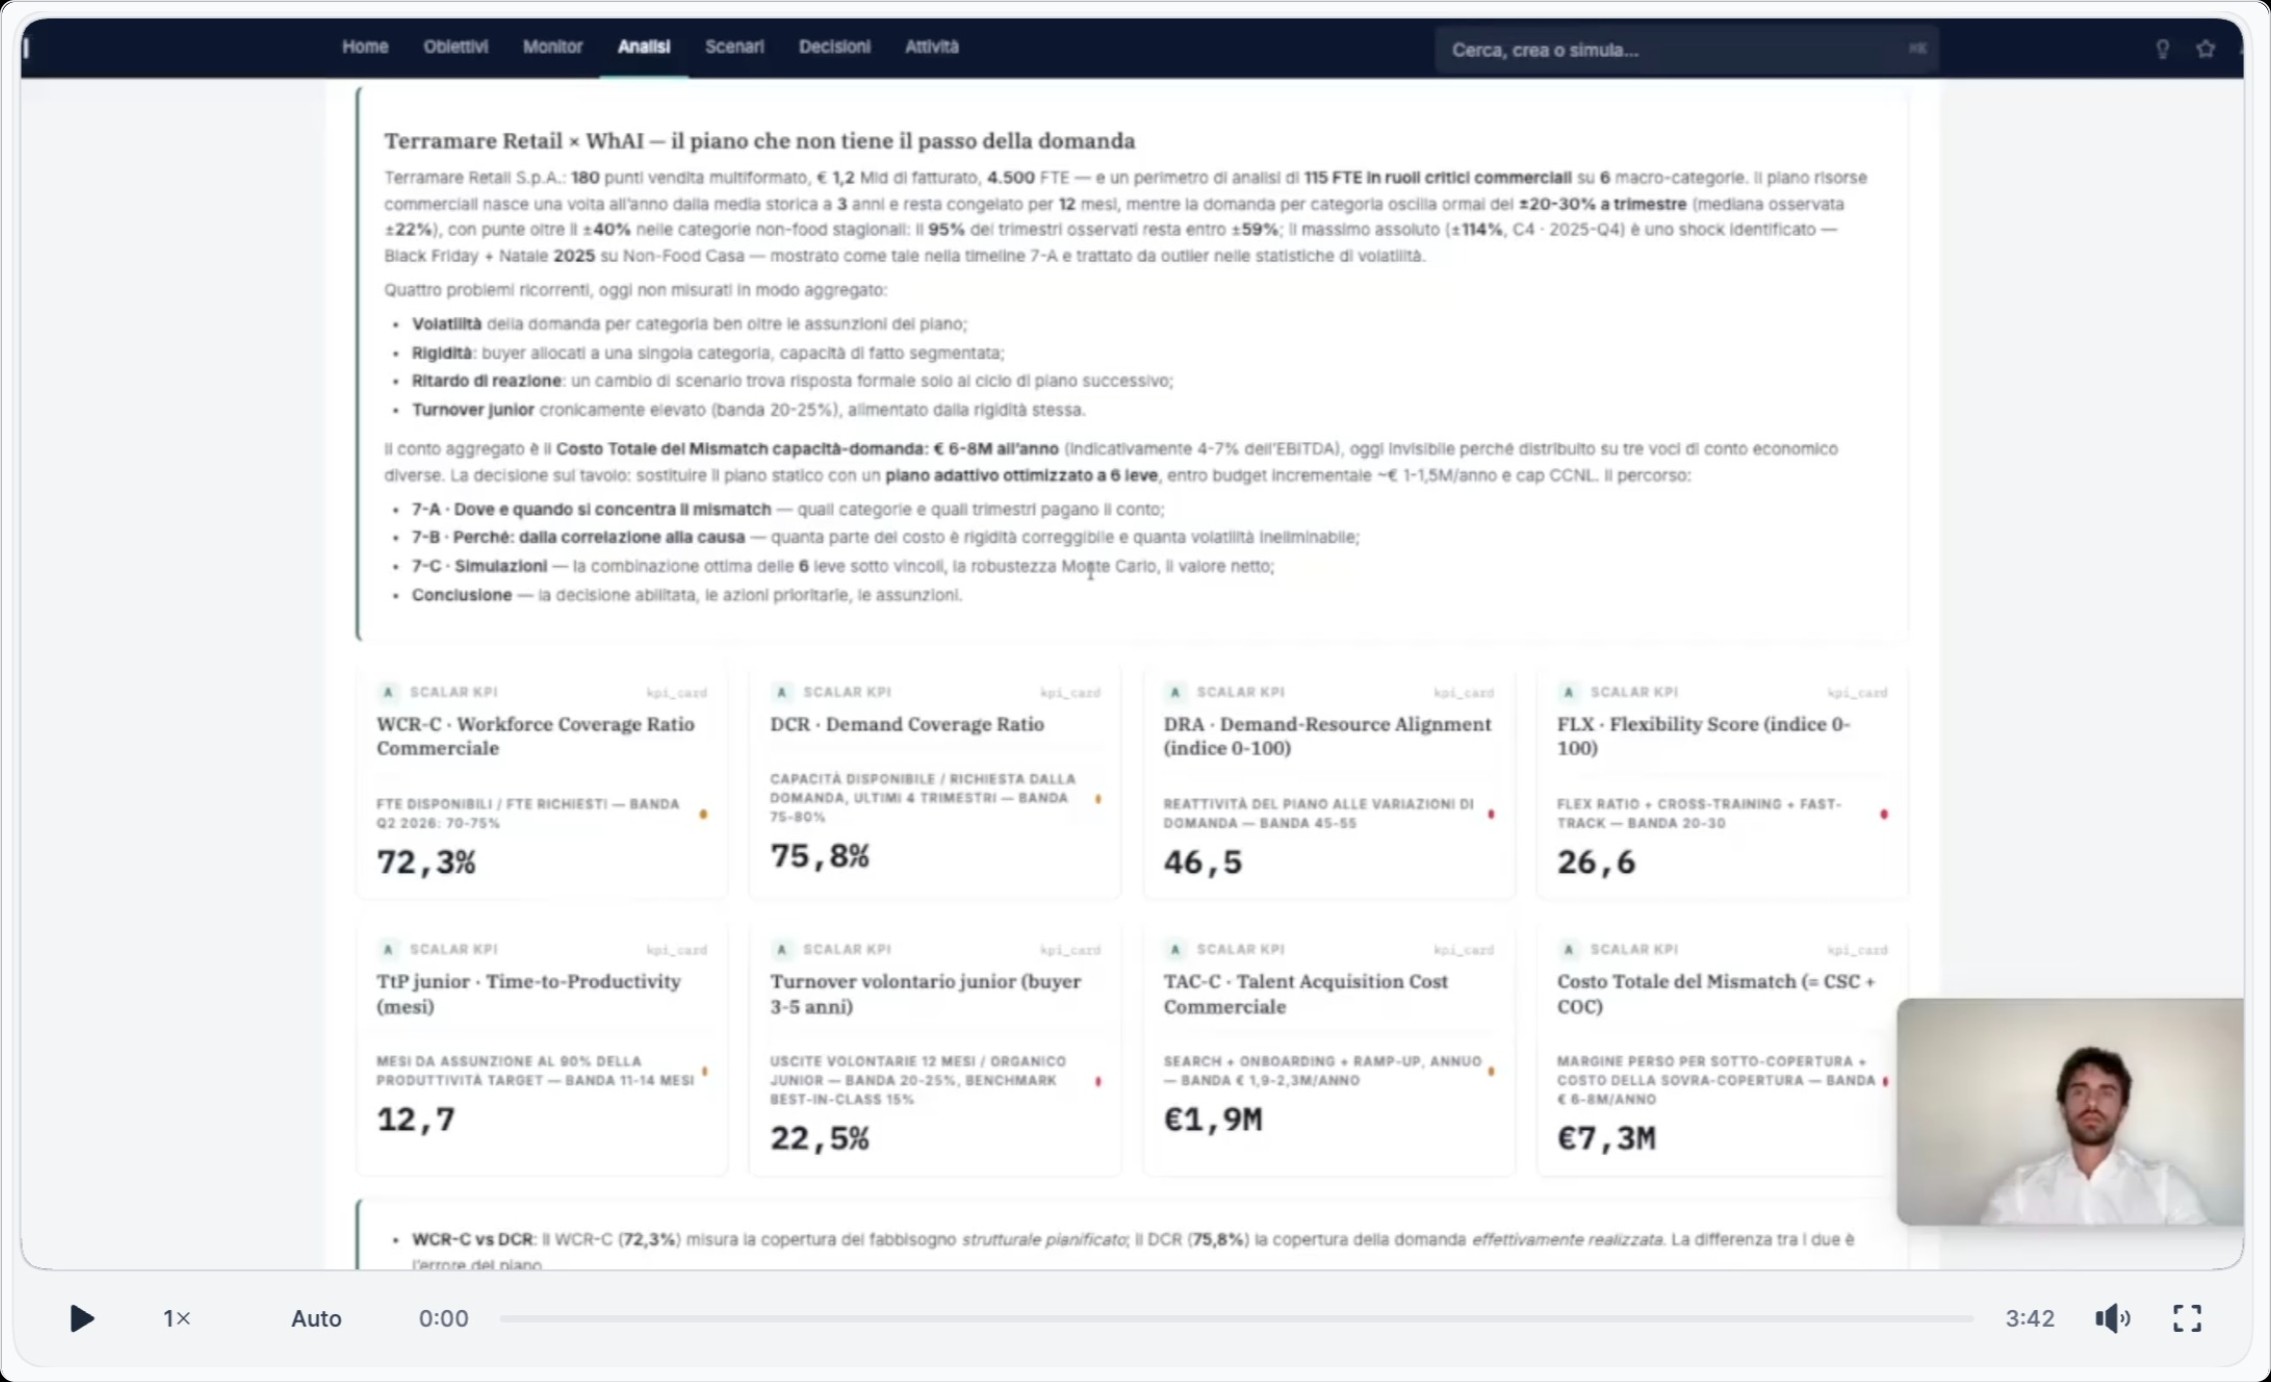Viewport: 2271px width, 1382px height.
Task: Click the lightbulb icon in top bar
Action: (x=2162, y=49)
